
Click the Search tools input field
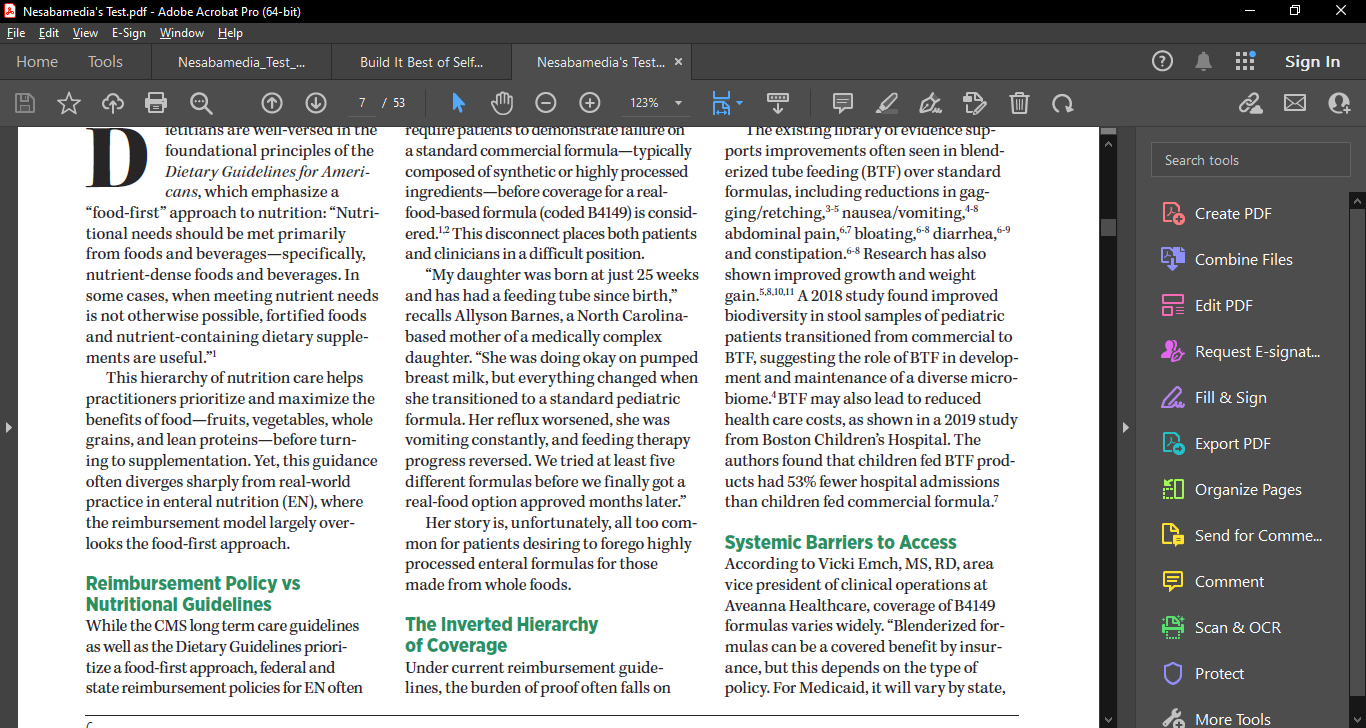pyautogui.click(x=1243, y=160)
